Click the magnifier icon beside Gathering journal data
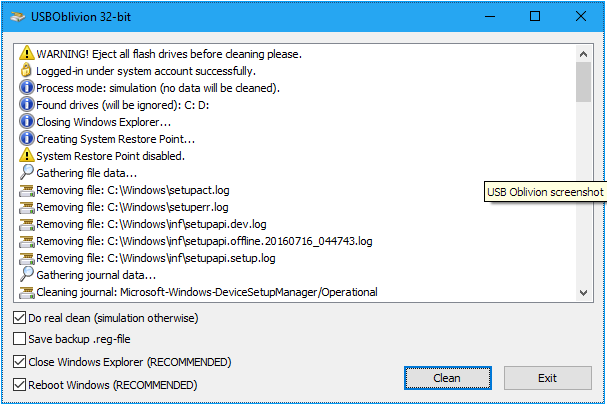Viewport: 607px width, 405px height. [27, 275]
